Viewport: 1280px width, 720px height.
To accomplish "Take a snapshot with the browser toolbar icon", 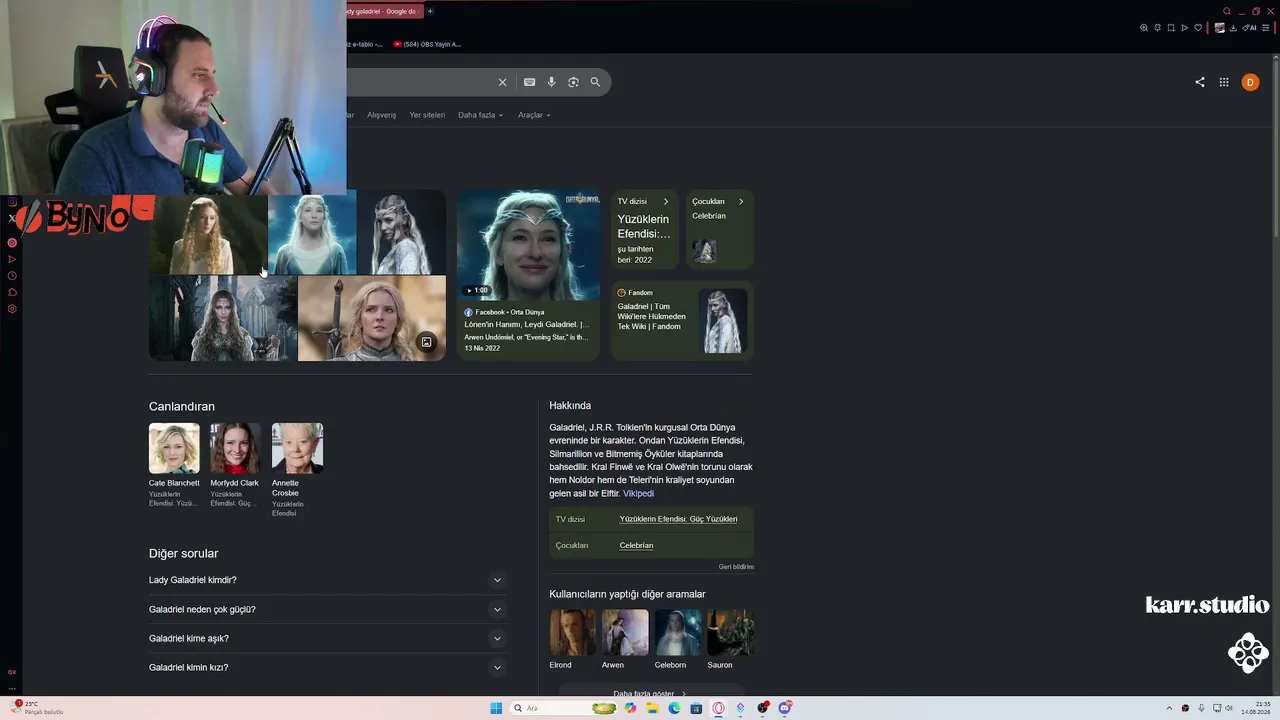I will tap(1171, 28).
